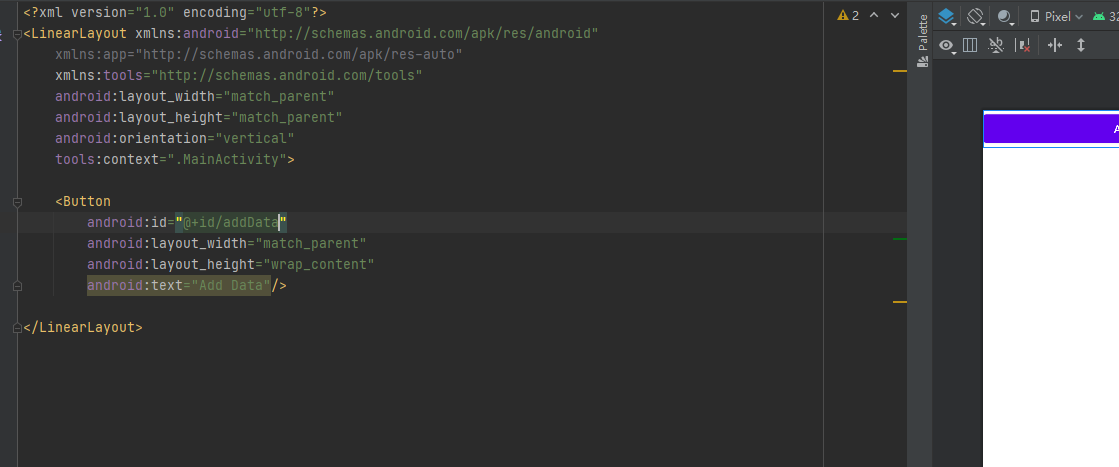The width and height of the screenshot is (1119, 467).
Task: Go to the previous highlighted error arrow
Action: point(874,15)
